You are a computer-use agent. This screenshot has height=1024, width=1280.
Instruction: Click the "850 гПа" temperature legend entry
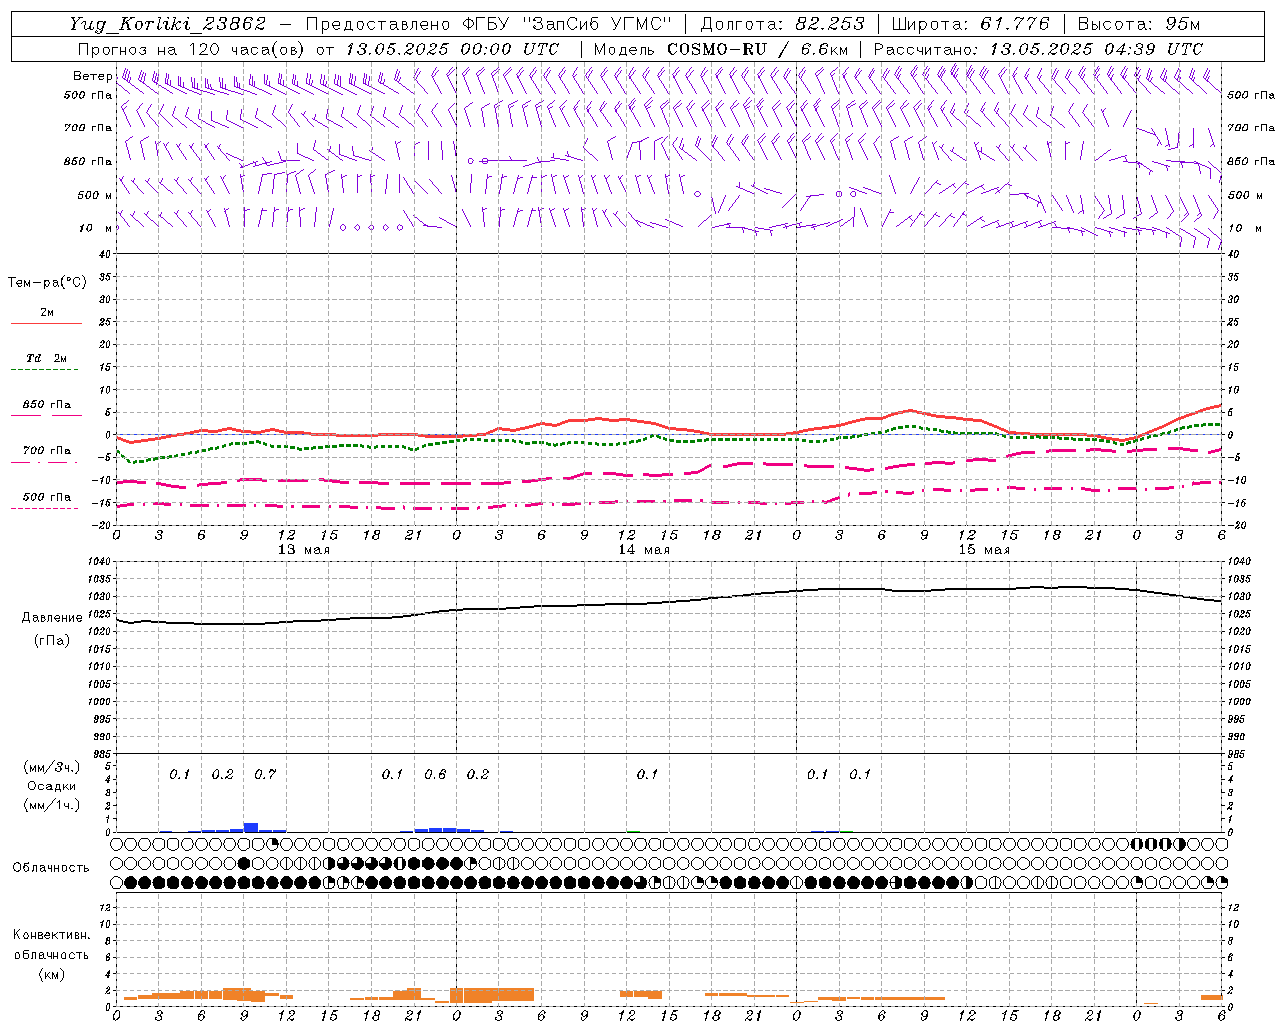[x=47, y=405]
